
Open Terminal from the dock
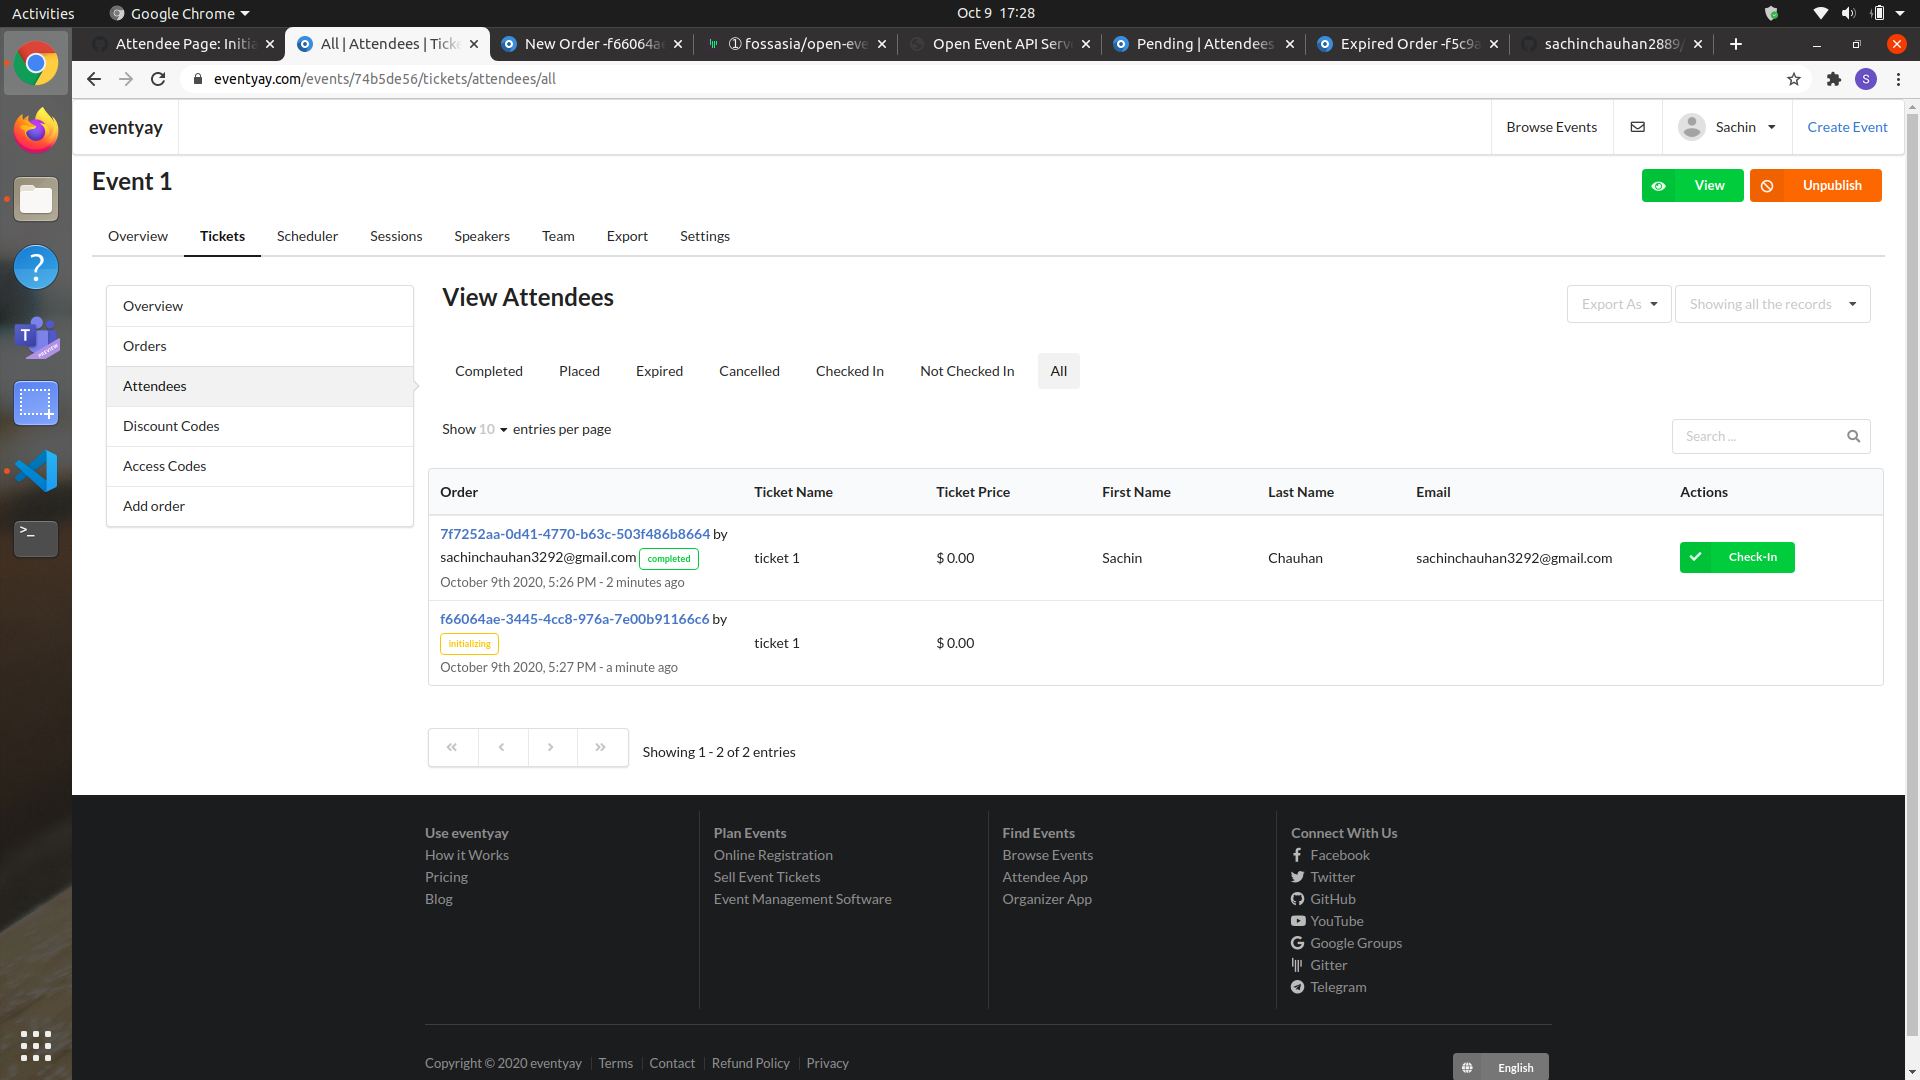coord(36,539)
